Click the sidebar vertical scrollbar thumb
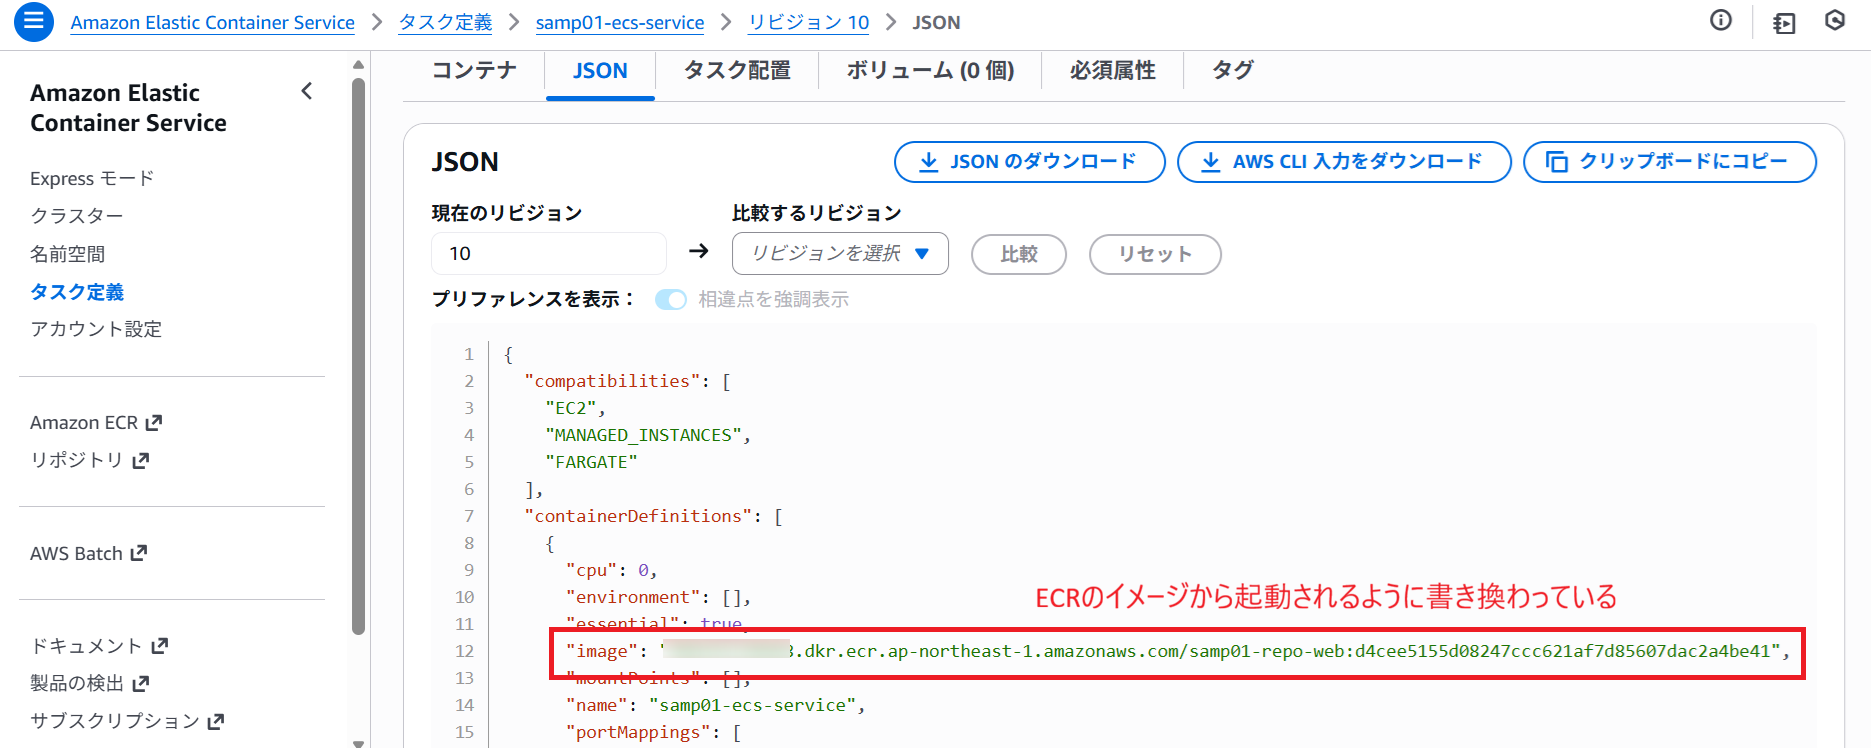The image size is (1871, 748). pyautogui.click(x=358, y=355)
